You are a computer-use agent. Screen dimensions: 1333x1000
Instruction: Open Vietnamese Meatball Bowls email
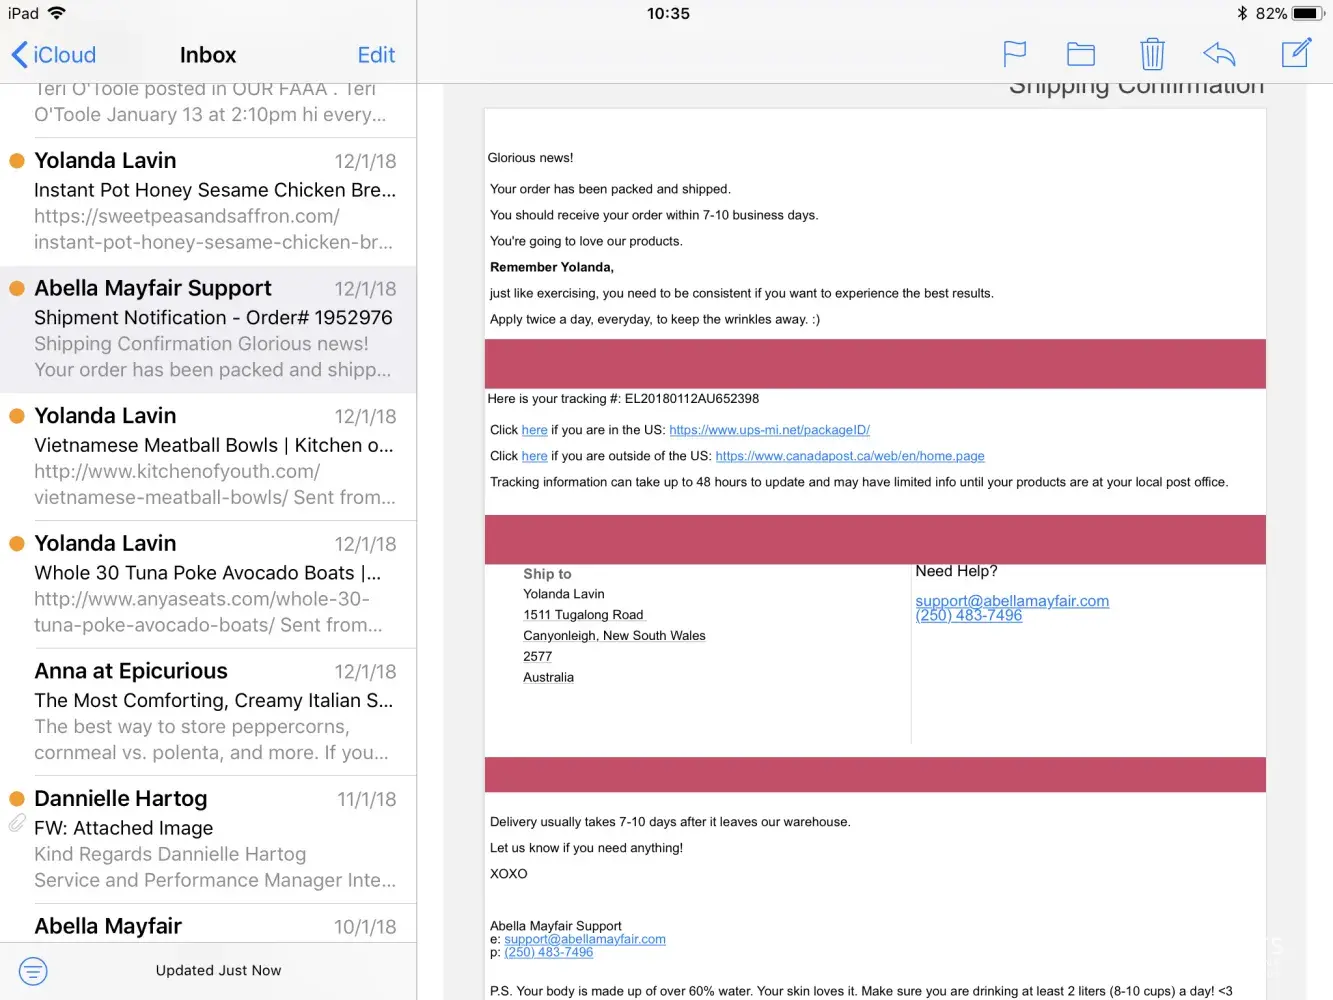[x=214, y=456]
